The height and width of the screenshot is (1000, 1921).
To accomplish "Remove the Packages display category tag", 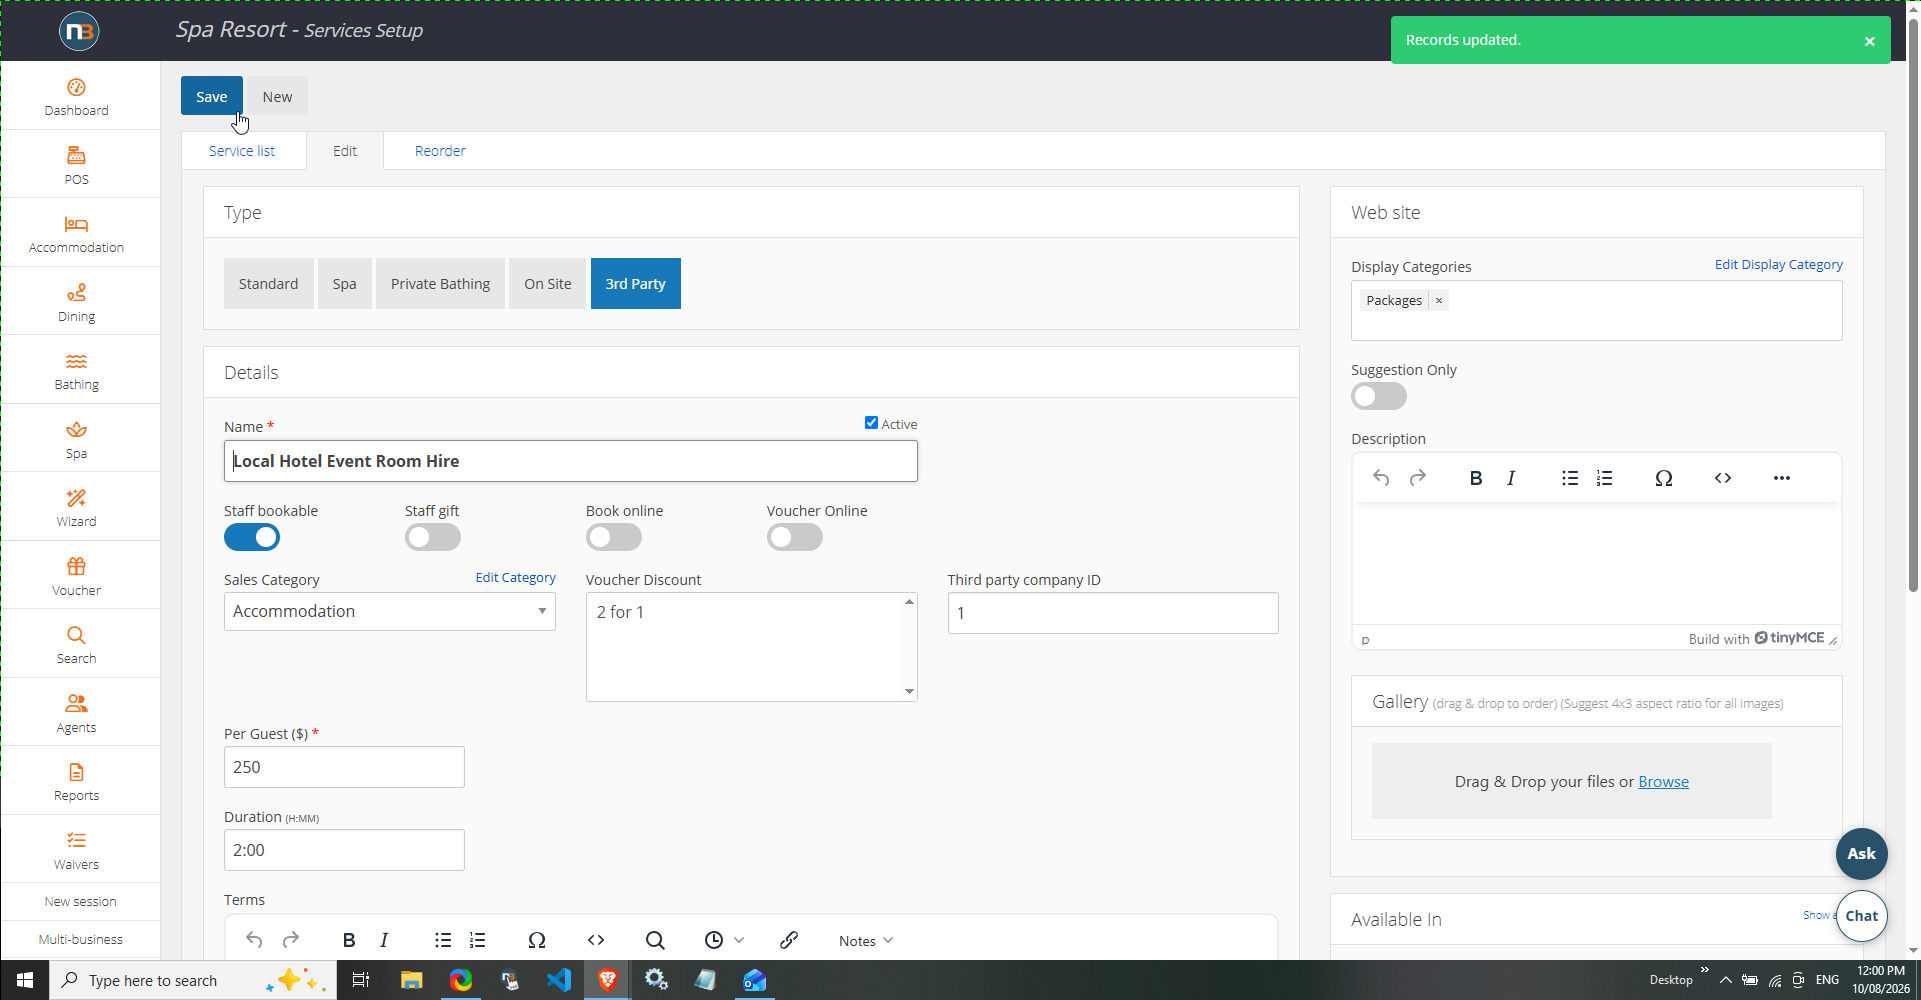I will 1439,300.
